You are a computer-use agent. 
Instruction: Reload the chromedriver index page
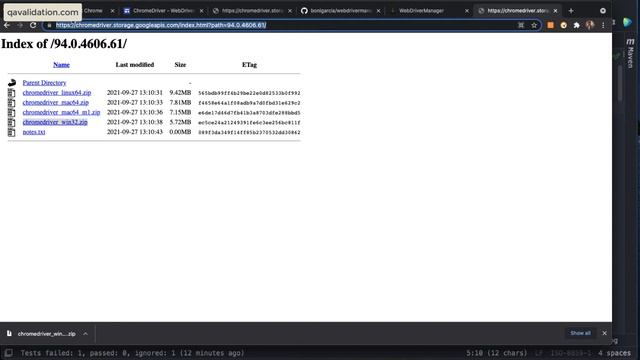(33, 25)
